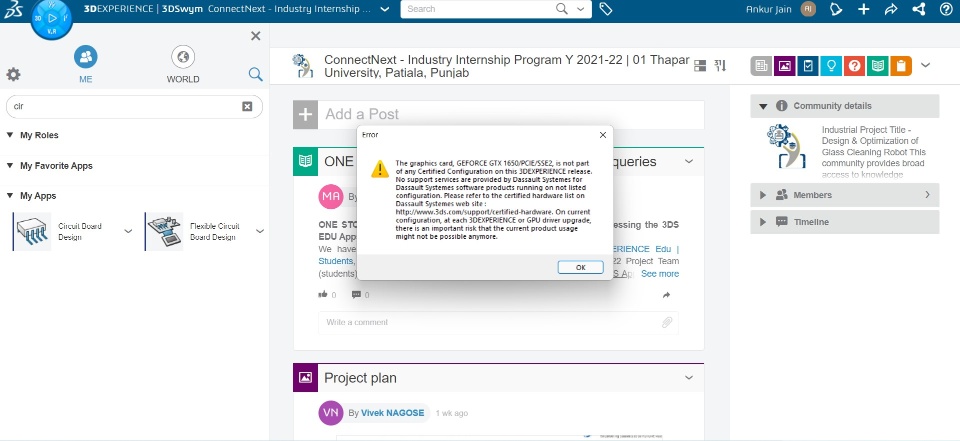Click OK in the Error dialog
Image resolution: width=960 pixels, height=441 pixels.
click(580, 267)
